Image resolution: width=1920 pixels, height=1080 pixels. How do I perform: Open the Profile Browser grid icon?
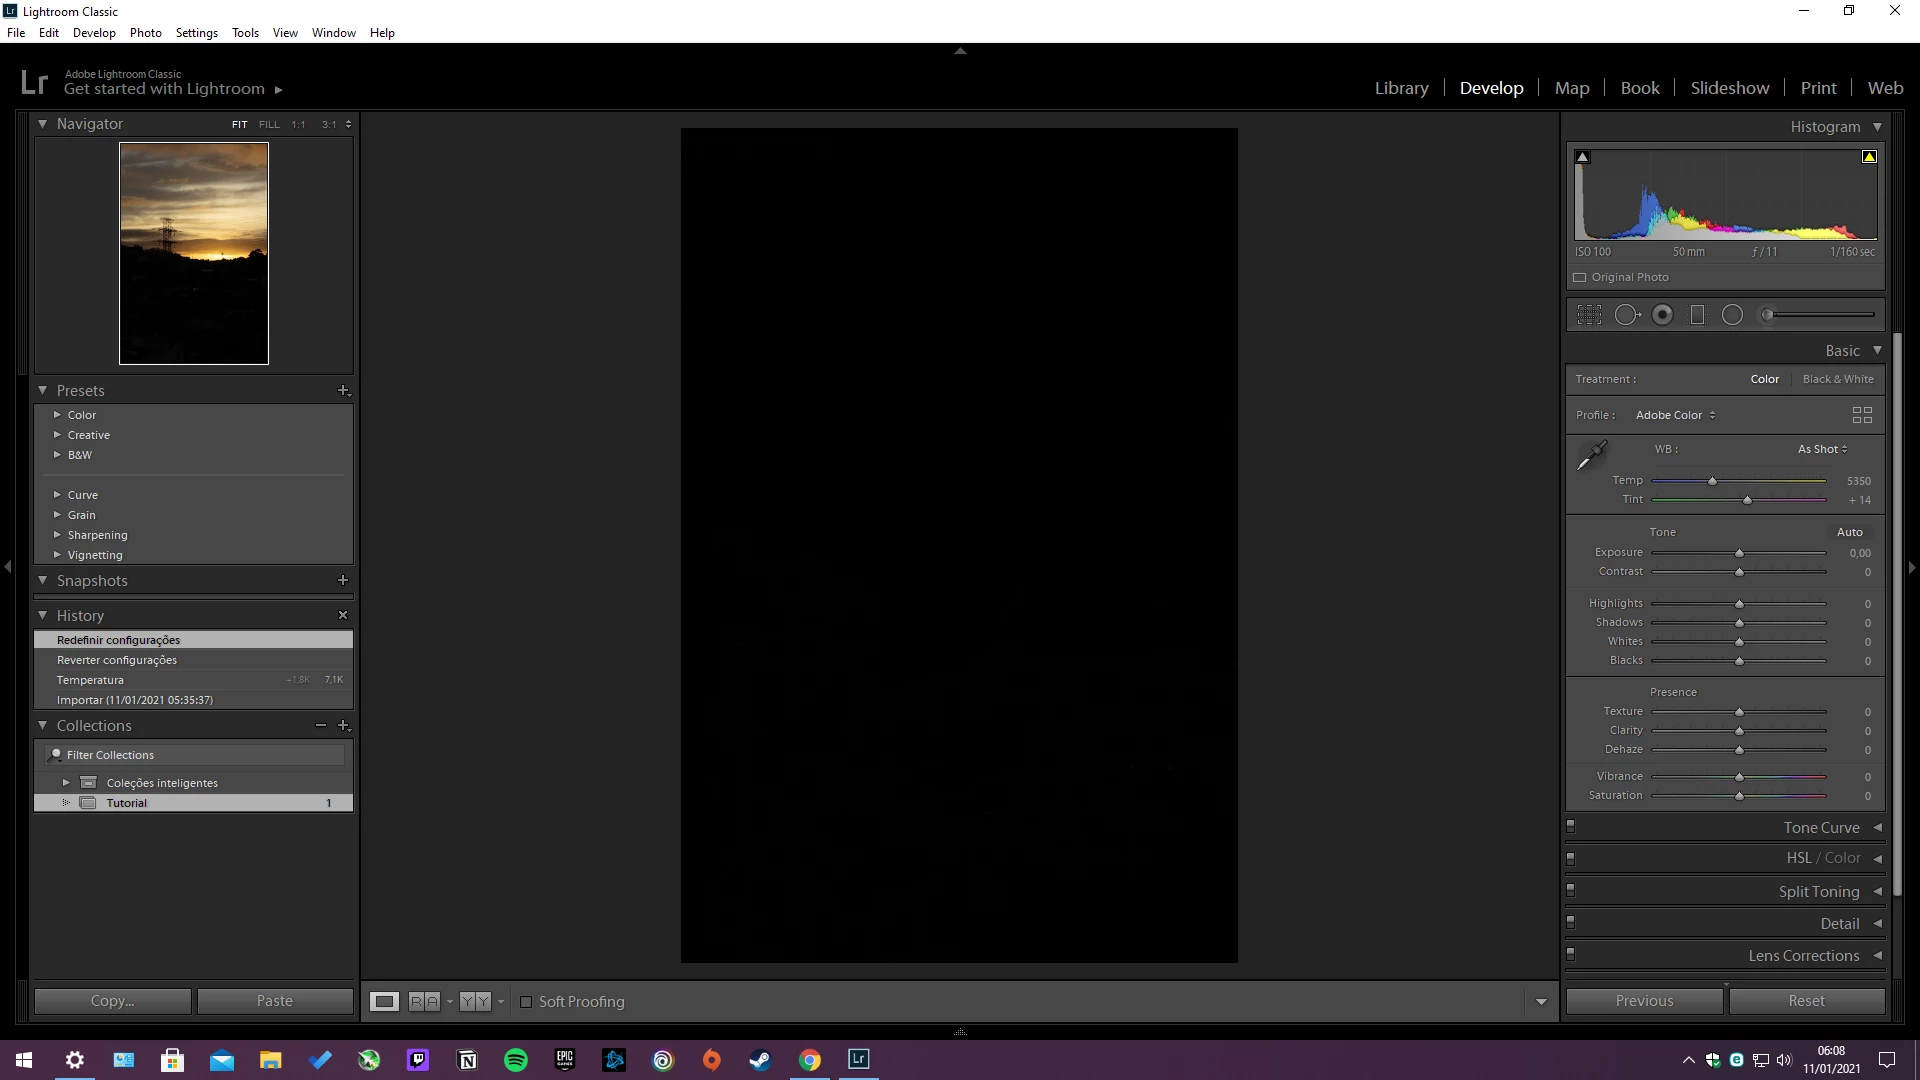(1861, 415)
